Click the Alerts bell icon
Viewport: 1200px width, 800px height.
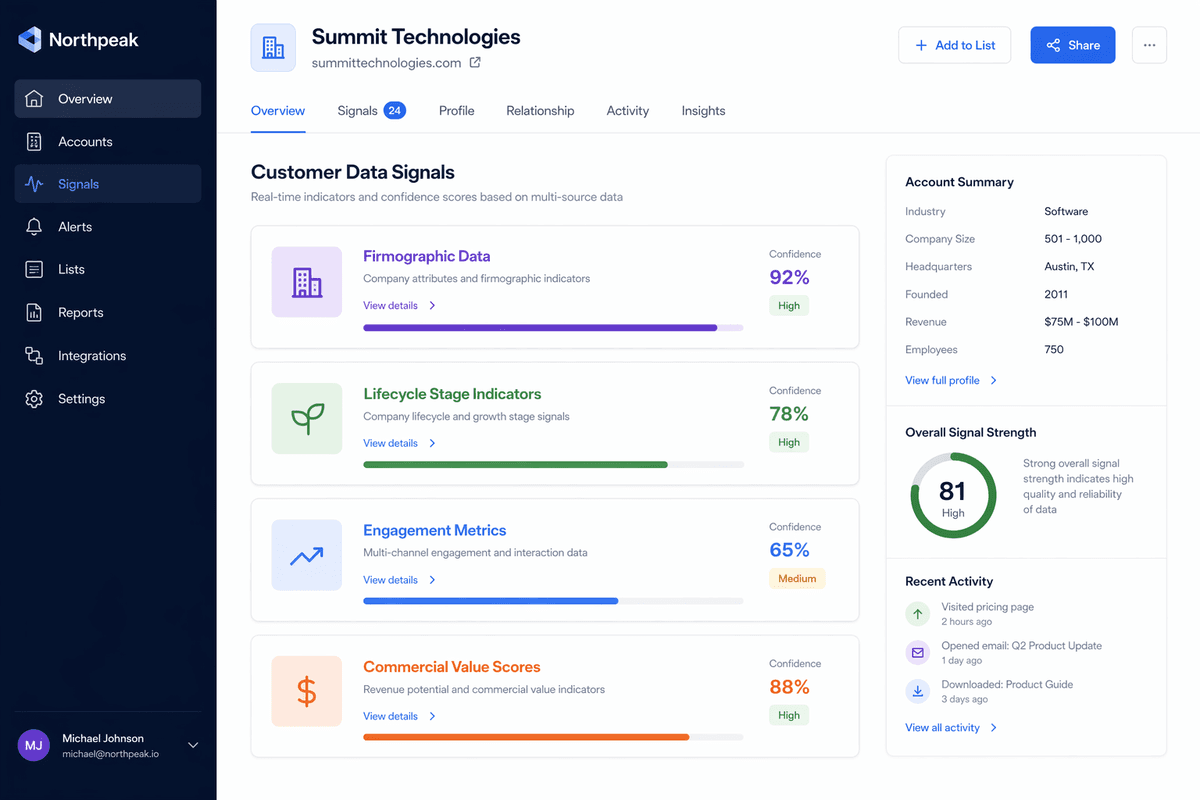[34, 227]
